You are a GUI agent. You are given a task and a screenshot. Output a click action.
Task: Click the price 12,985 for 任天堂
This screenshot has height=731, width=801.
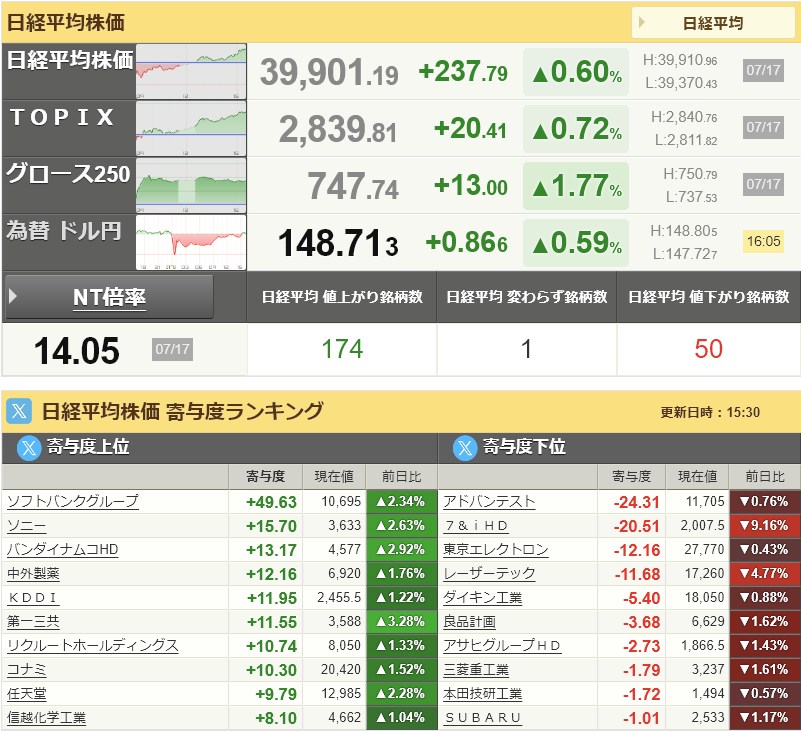(x=341, y=693)
